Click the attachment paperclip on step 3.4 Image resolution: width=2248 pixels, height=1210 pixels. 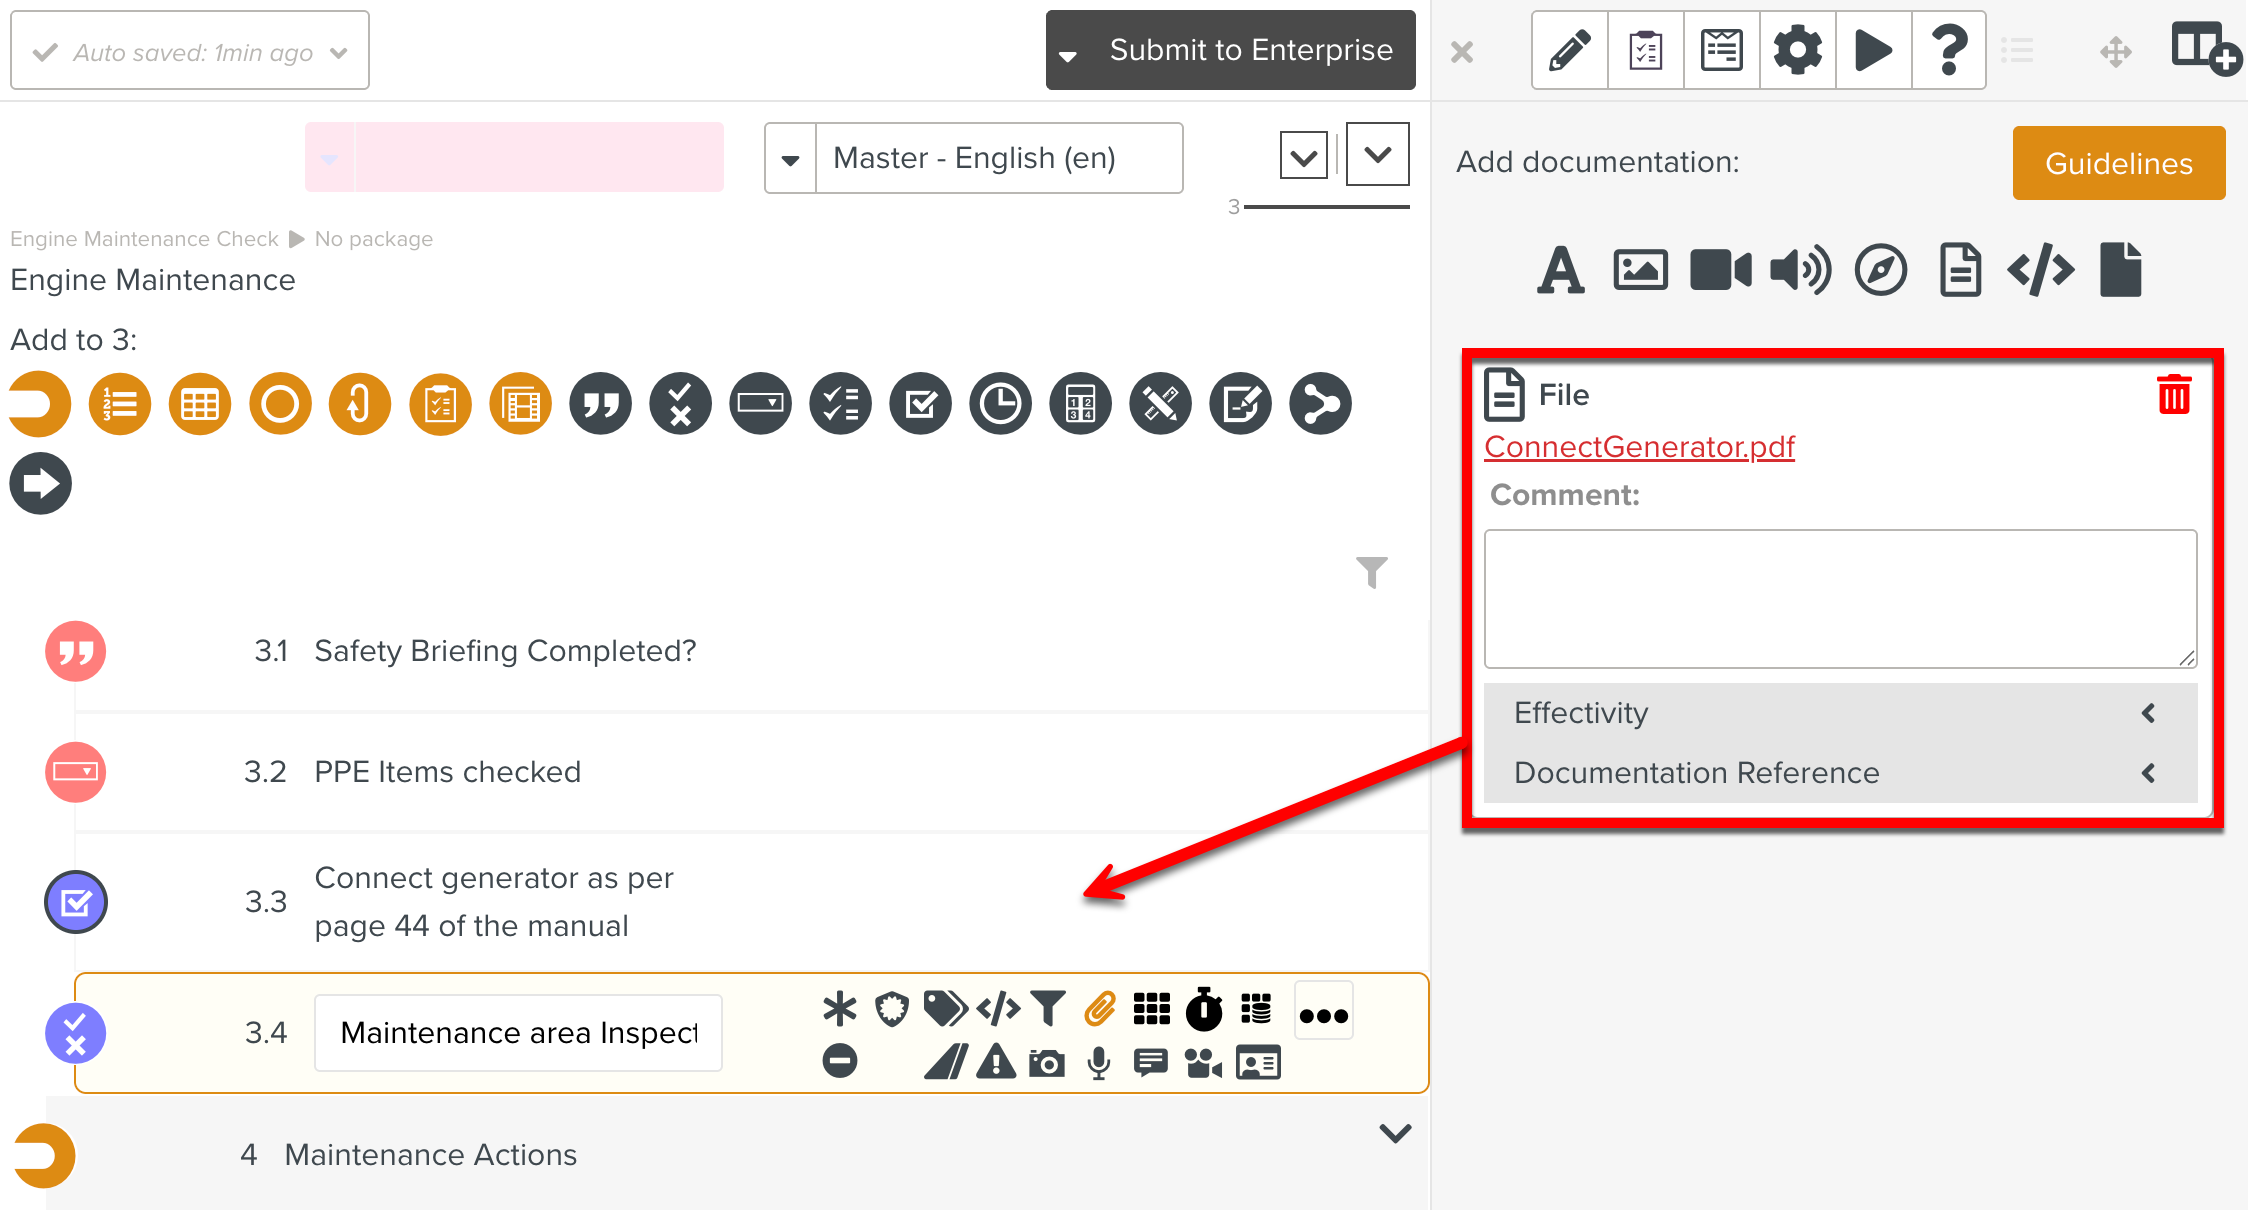tap(1101, 1010)
